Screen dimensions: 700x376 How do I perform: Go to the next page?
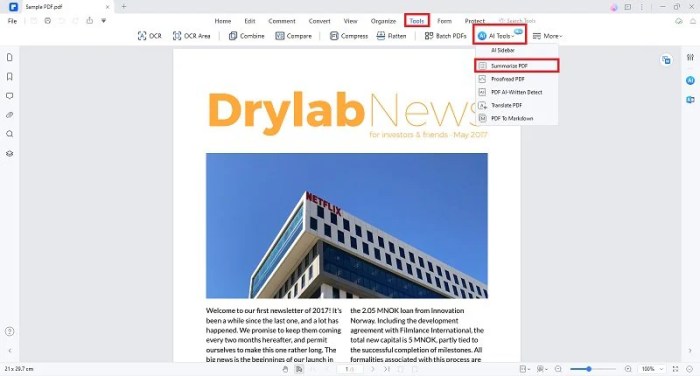(x=373, y=369)
